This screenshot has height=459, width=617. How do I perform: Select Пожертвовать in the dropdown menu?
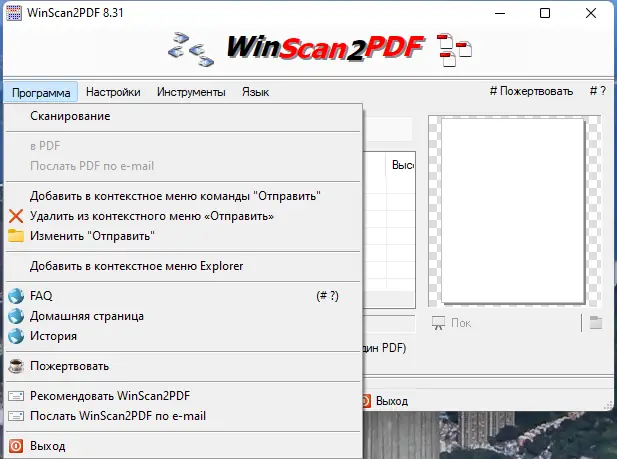click(x=183, y=366)
